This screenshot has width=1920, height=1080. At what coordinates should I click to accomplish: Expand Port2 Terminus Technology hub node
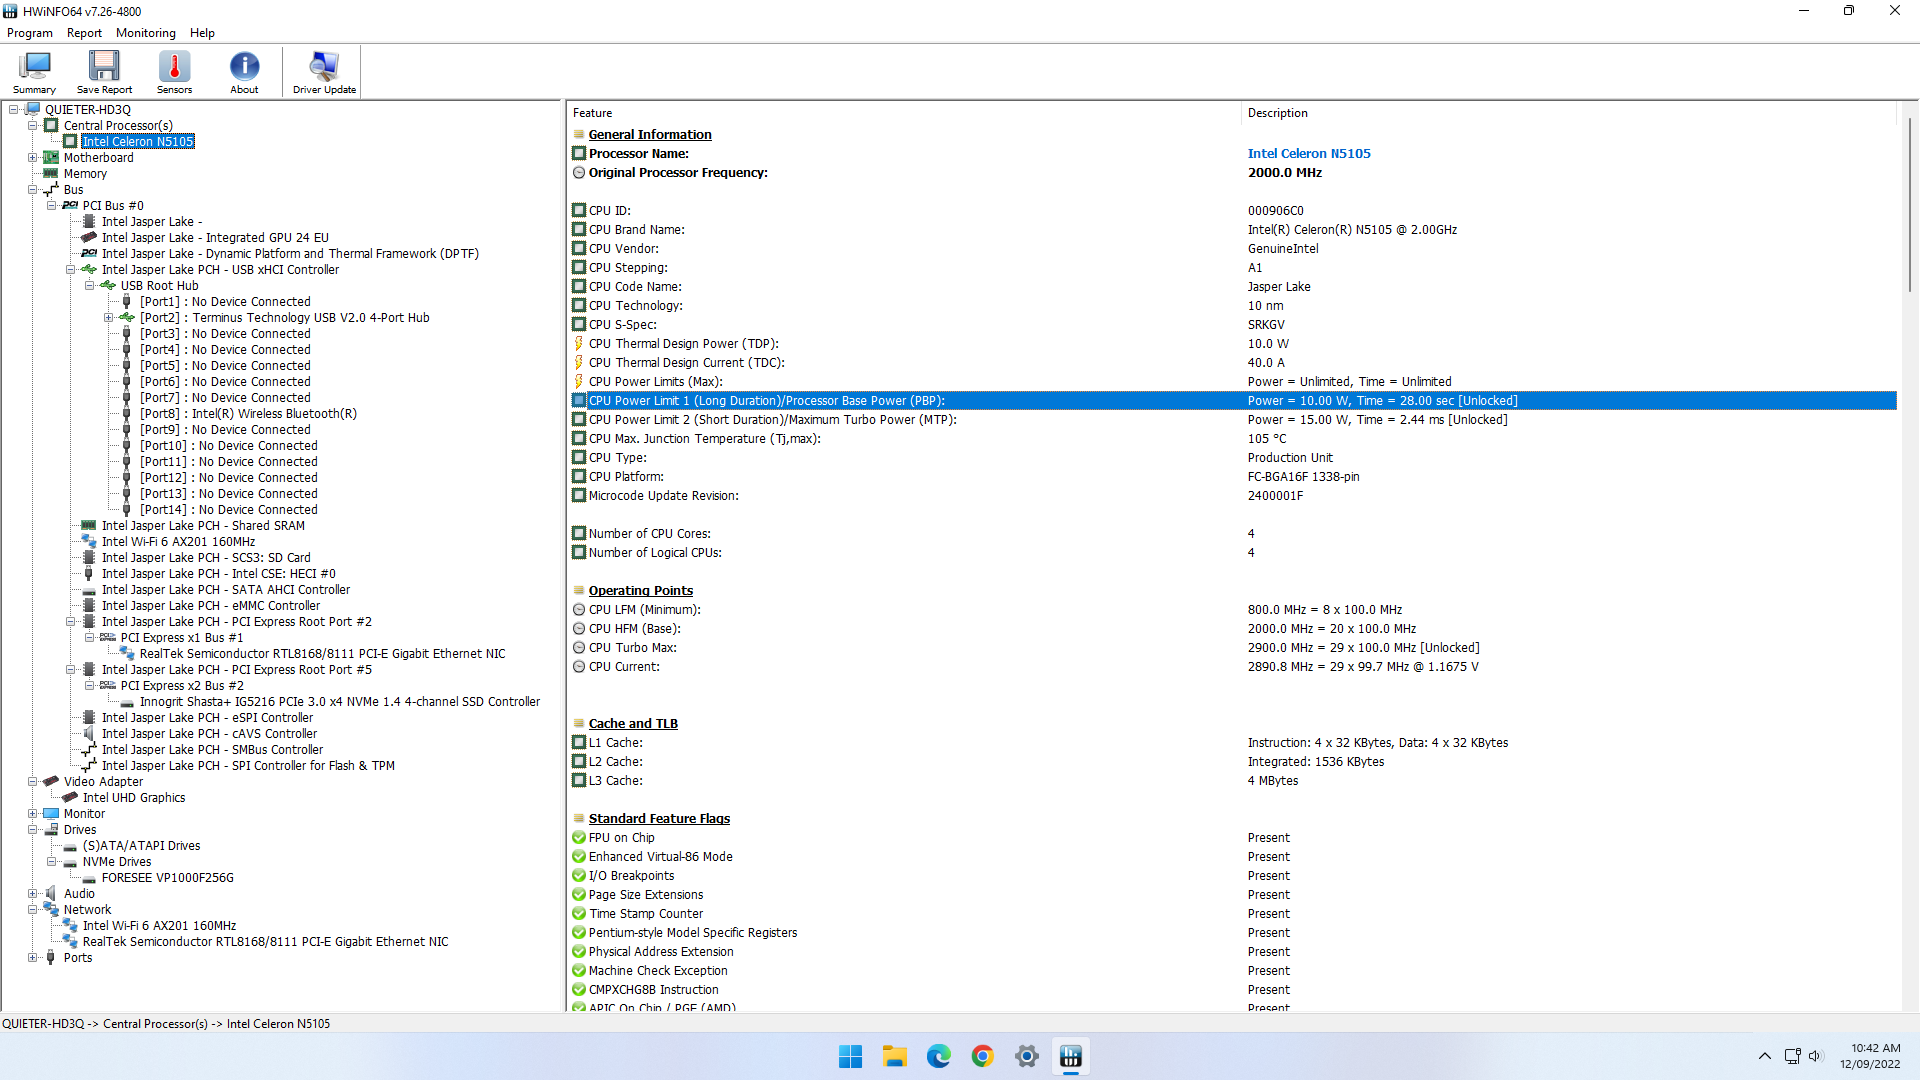[x=108, y=318]
